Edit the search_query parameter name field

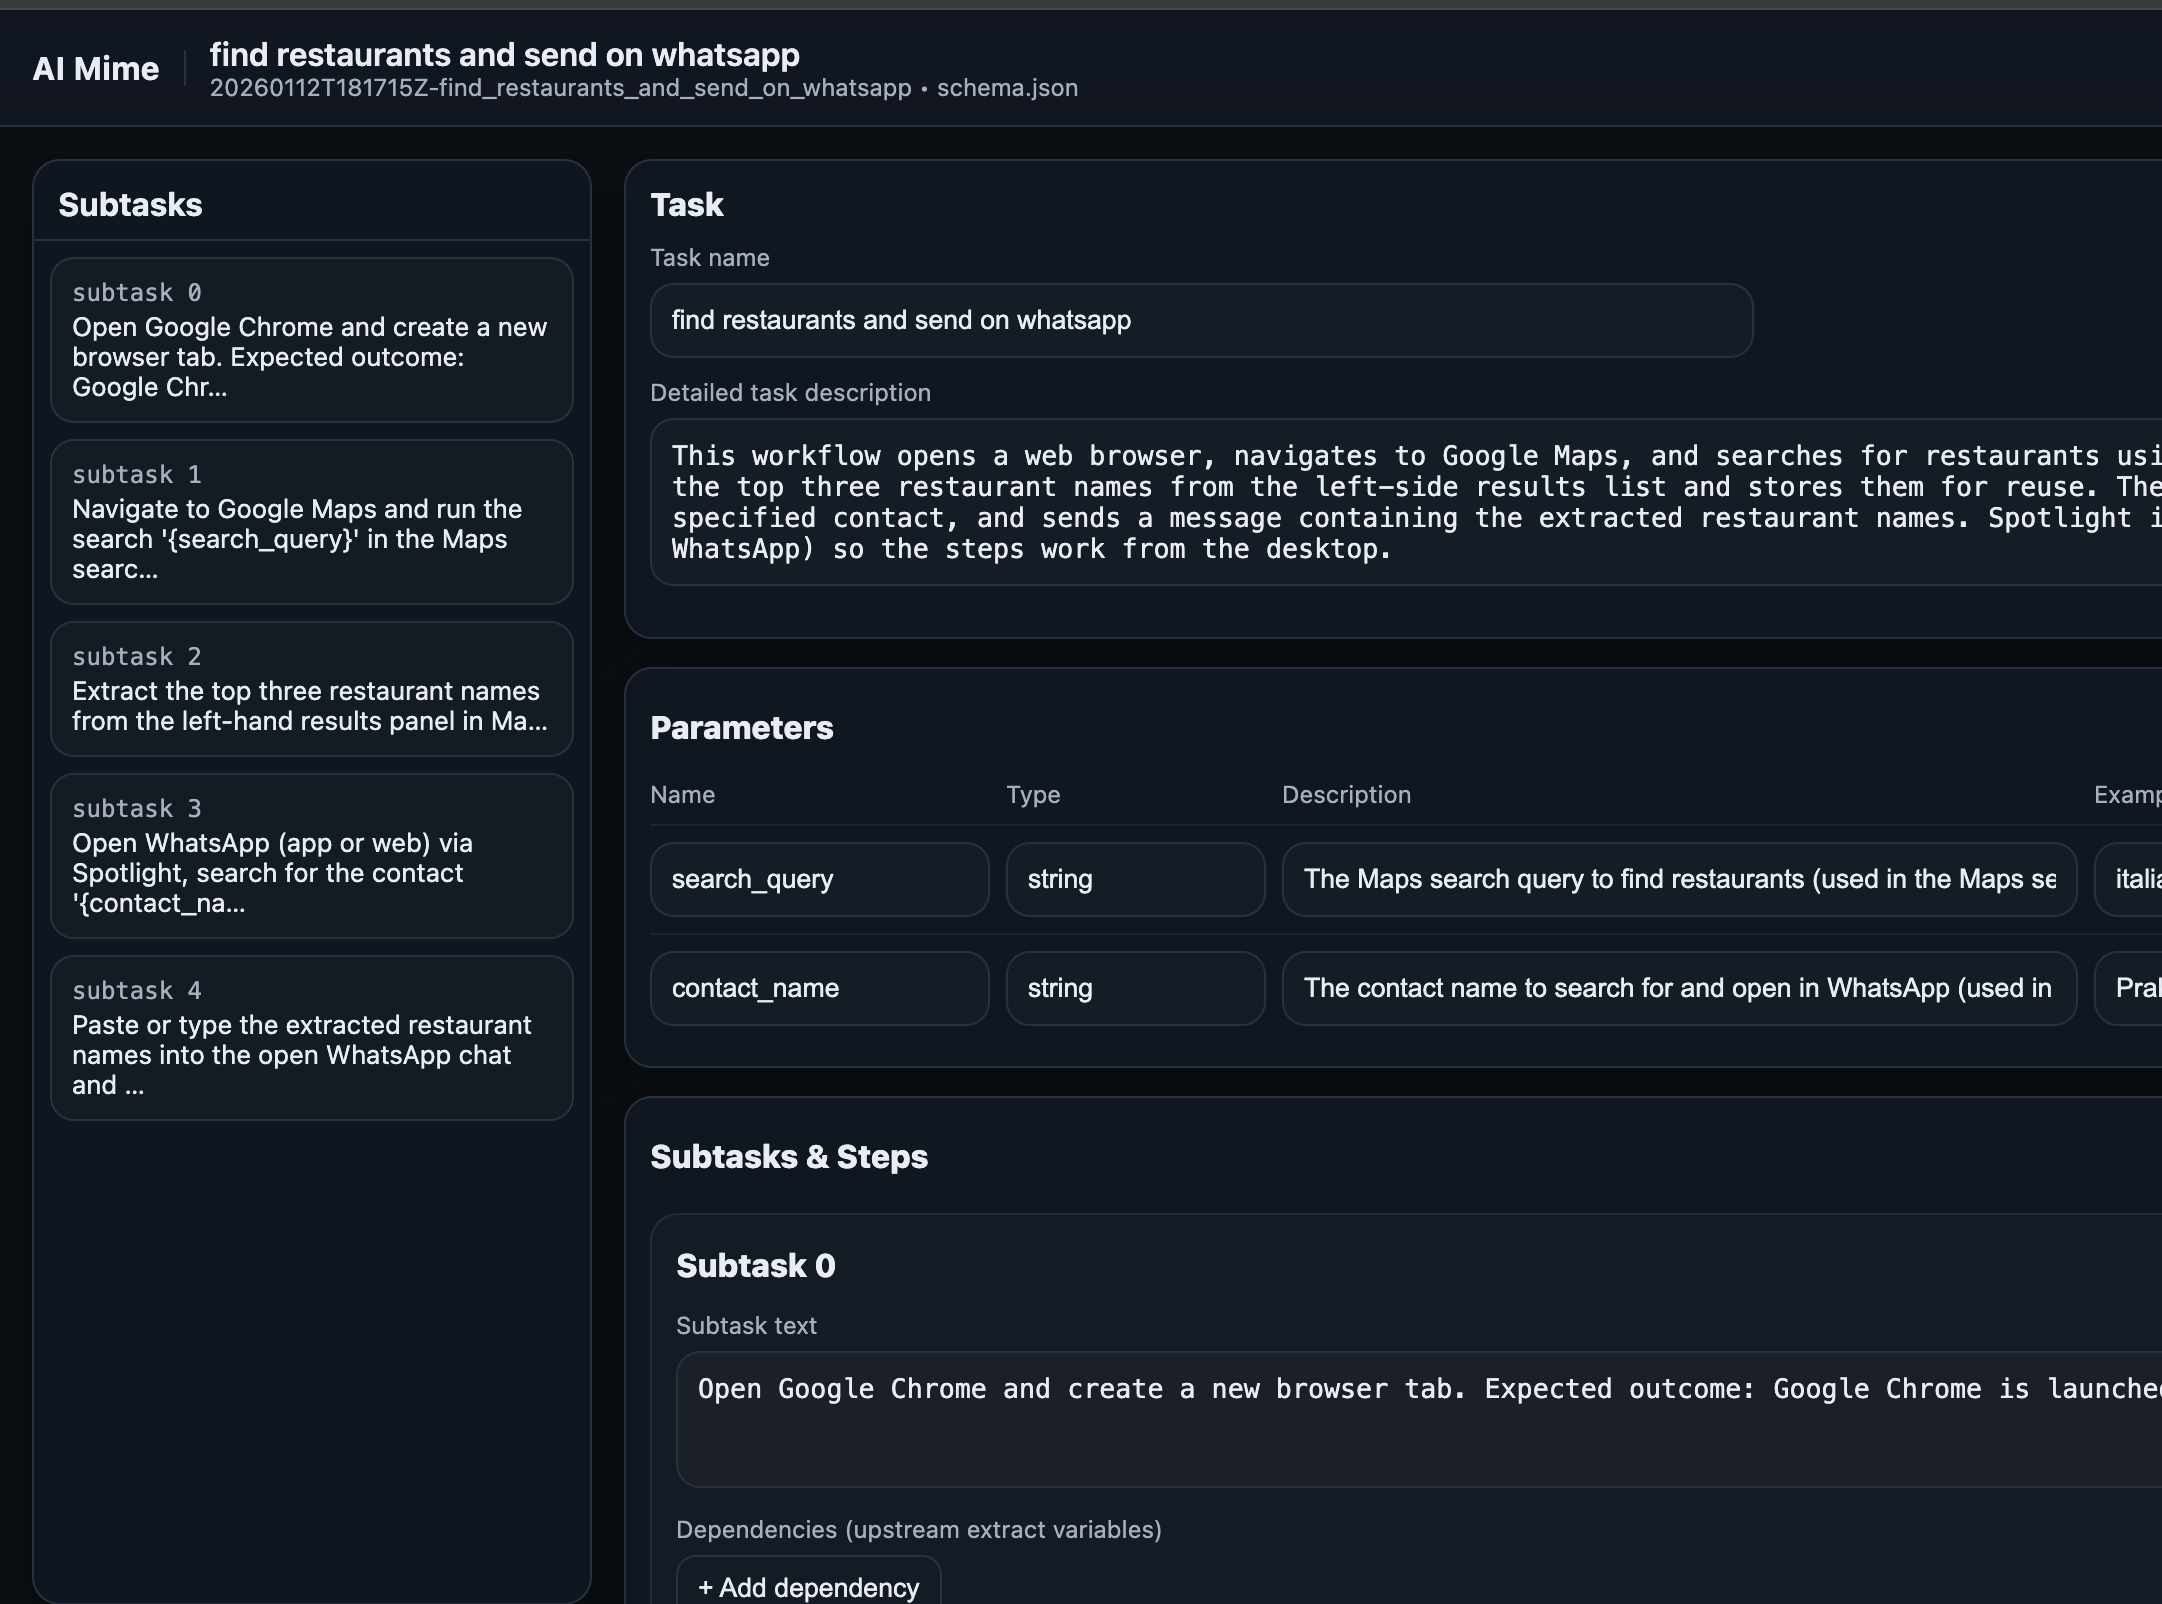click(x=819, y=880)
